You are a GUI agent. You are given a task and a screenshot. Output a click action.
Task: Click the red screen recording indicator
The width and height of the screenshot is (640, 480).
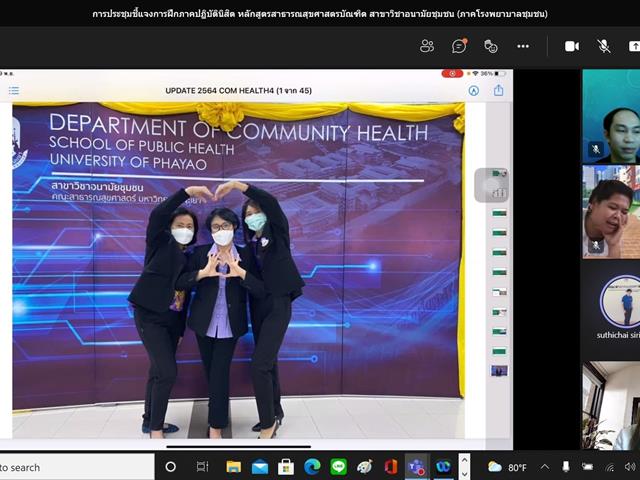[x=452, y=74]
